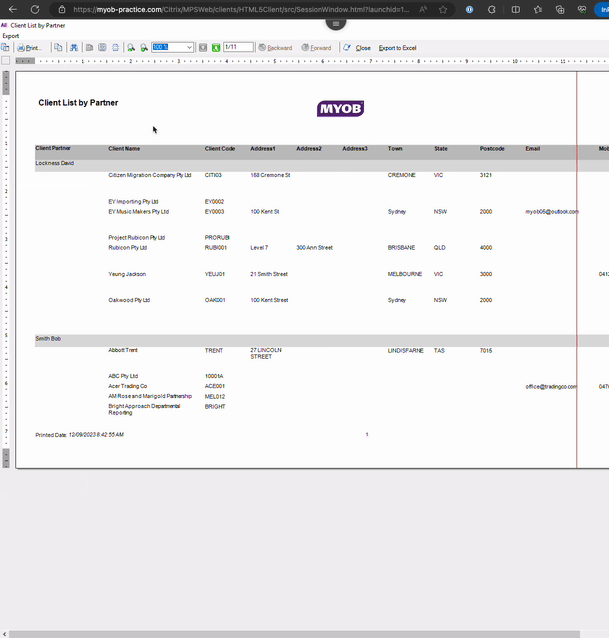Expand the Citrix session toolbar handle
The image size is (609, 638).
(x=336, y=23)
